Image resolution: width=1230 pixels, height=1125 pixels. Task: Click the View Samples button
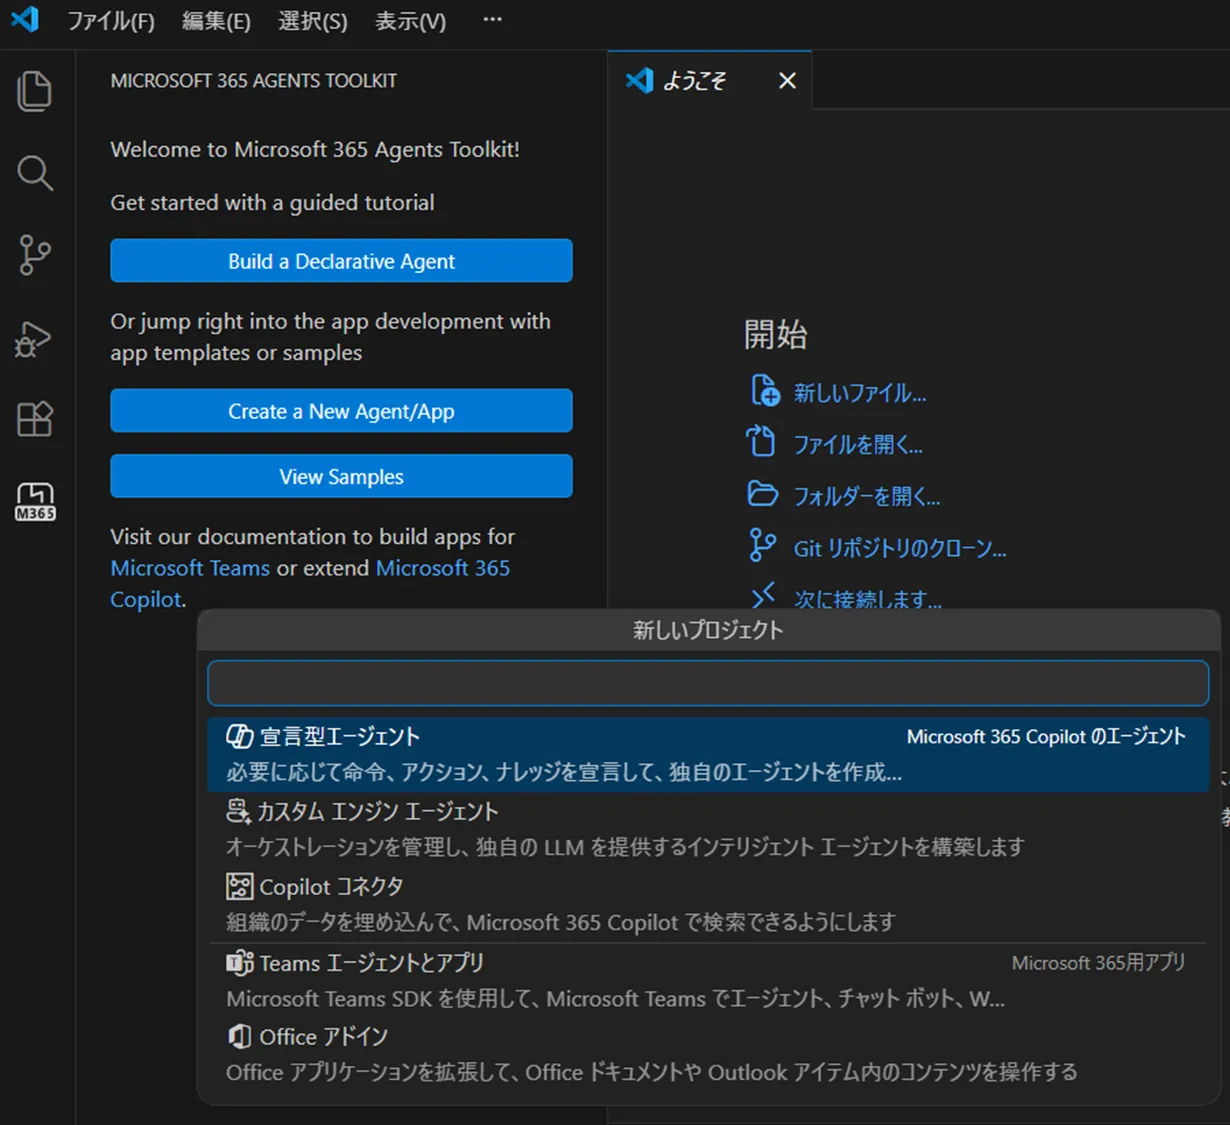341,476
